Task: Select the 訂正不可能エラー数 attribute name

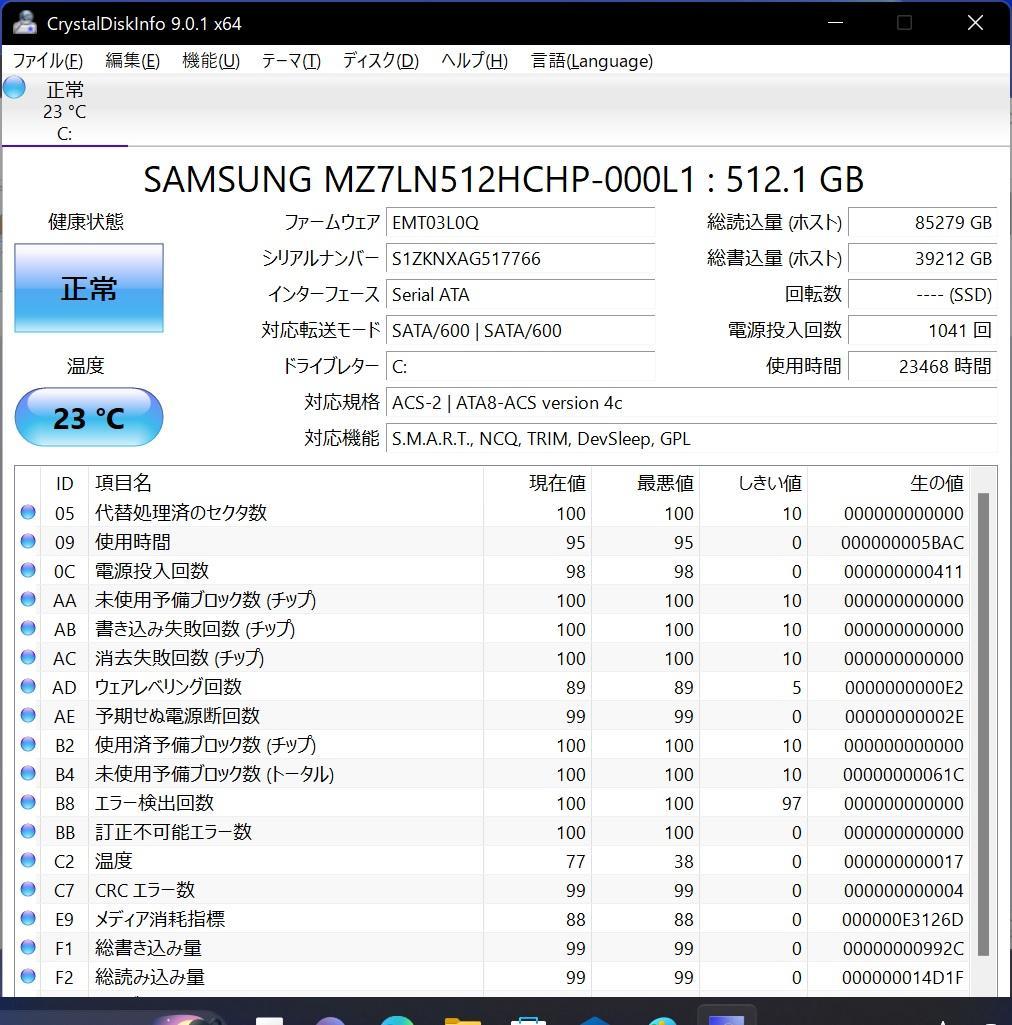Action: tap(173, 832)
